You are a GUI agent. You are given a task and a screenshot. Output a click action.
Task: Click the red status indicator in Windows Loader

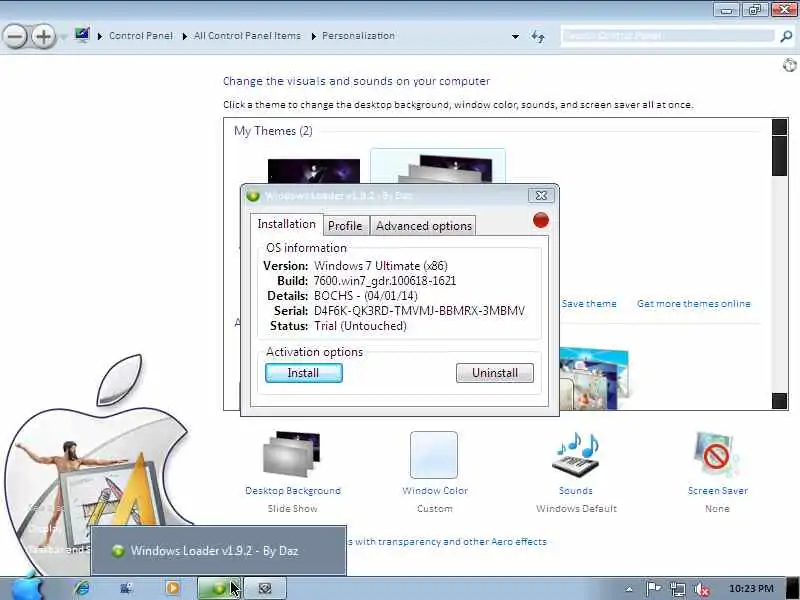[x=541, y=220]
